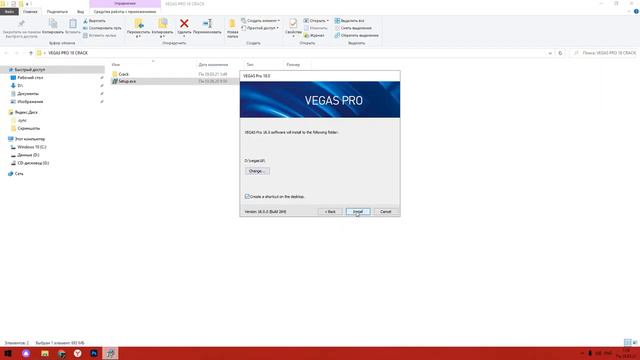
Task: Click the address bar path VEGAS PRO 18 CRACK
Action: tap(68, 53)
